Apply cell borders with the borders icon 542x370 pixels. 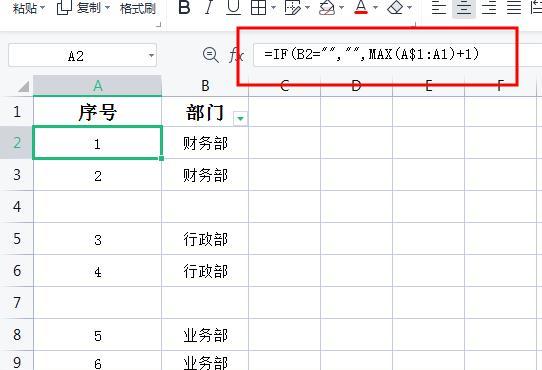(259, 7)
